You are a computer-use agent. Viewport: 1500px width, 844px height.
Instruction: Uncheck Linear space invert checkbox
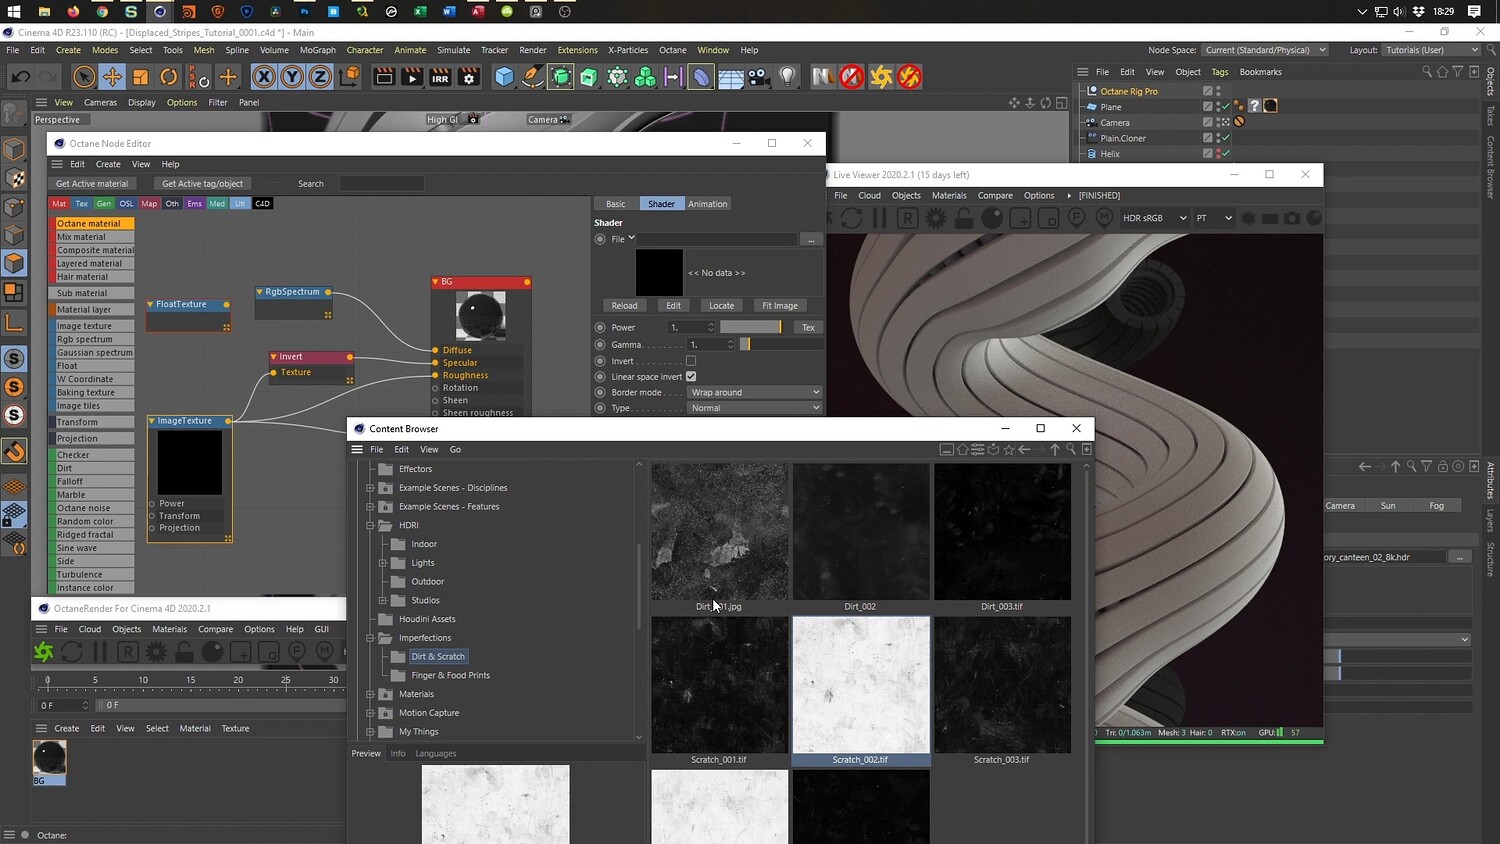click(x=691, y=377)
